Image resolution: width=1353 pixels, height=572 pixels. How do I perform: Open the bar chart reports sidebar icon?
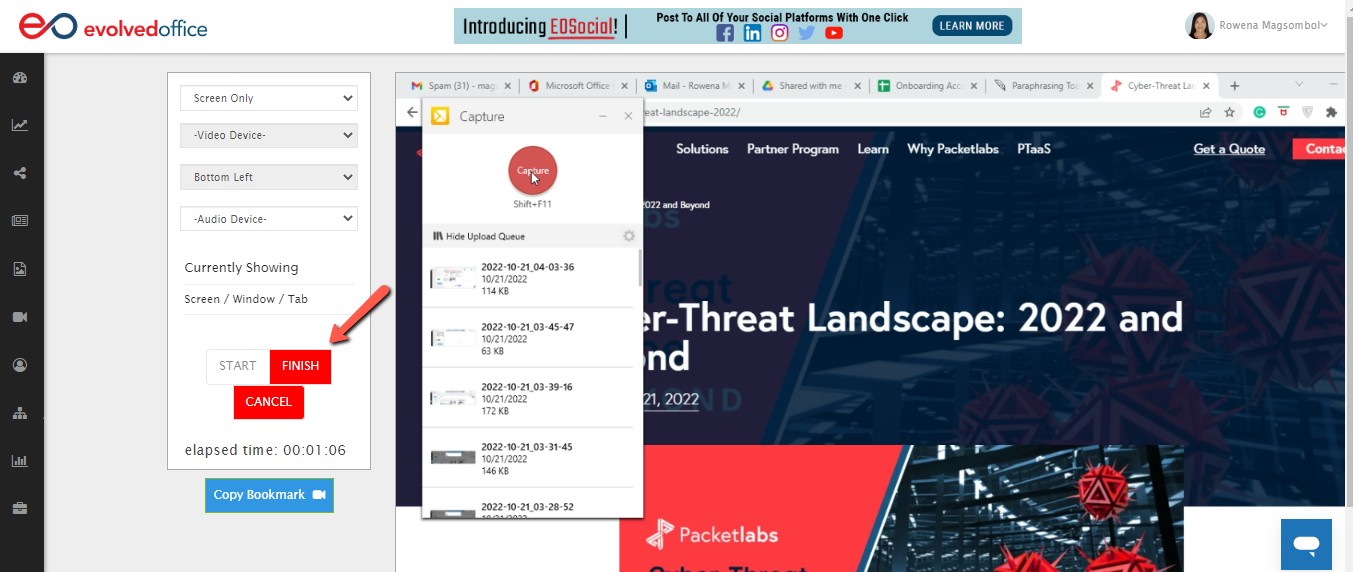[19, 461]
